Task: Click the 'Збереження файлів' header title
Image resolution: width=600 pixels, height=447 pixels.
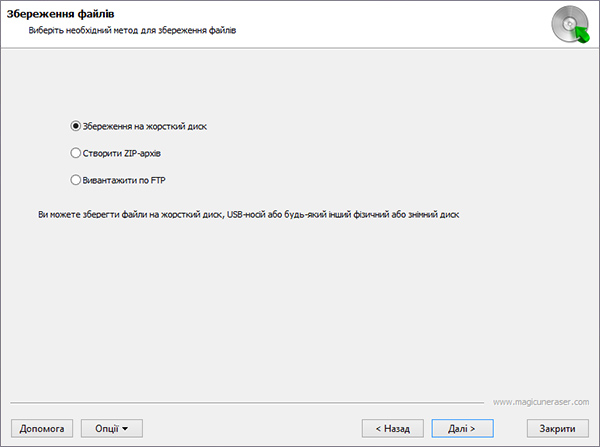Action: tap(60, 14)
